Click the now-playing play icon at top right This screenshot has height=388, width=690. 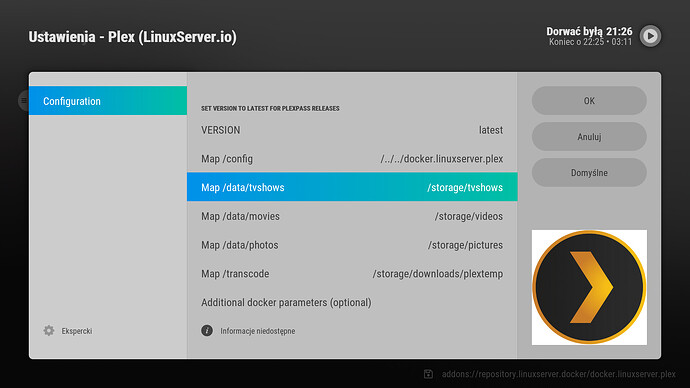(x=650, y=36)
